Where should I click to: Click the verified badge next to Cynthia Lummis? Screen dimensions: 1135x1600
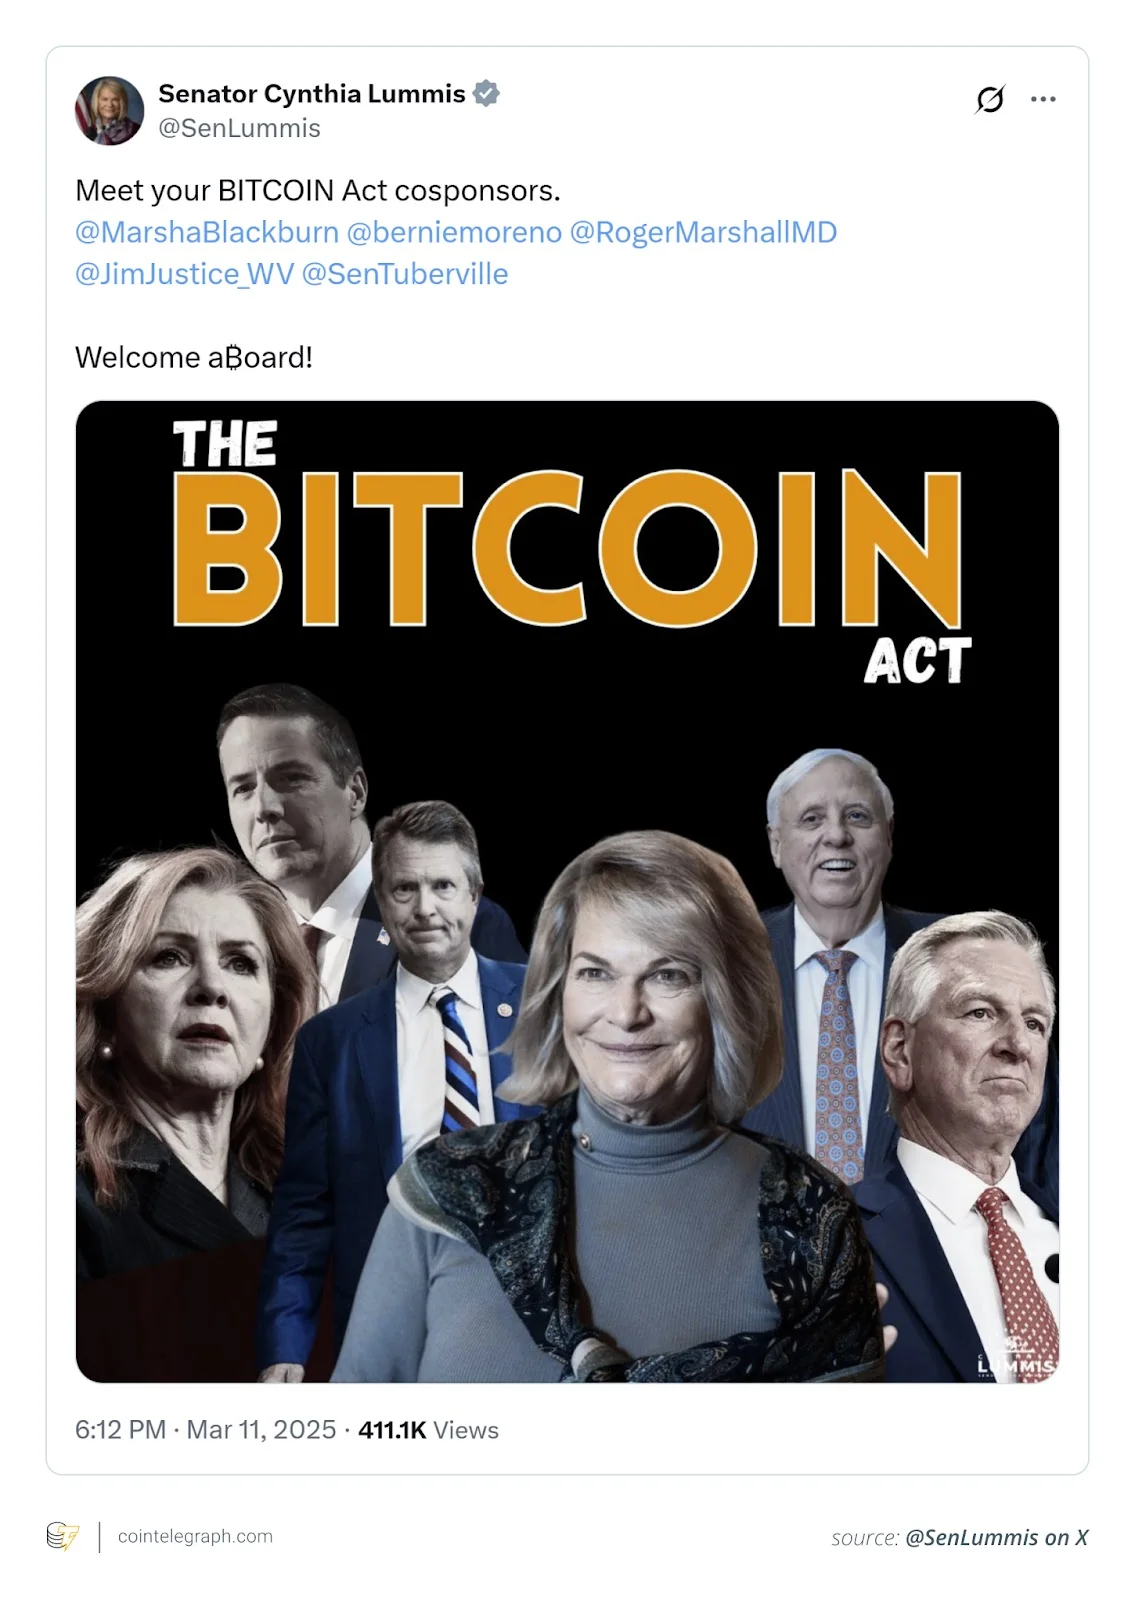tap(486, 93)
